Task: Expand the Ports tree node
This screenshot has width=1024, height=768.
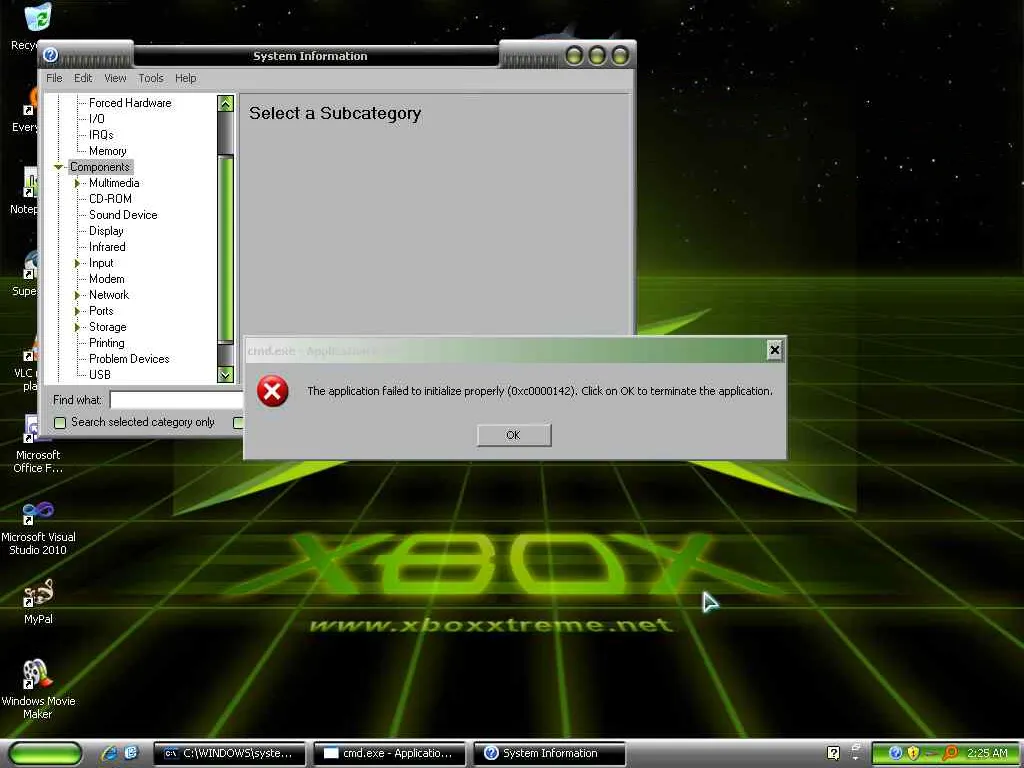Action: click(77, 312)
